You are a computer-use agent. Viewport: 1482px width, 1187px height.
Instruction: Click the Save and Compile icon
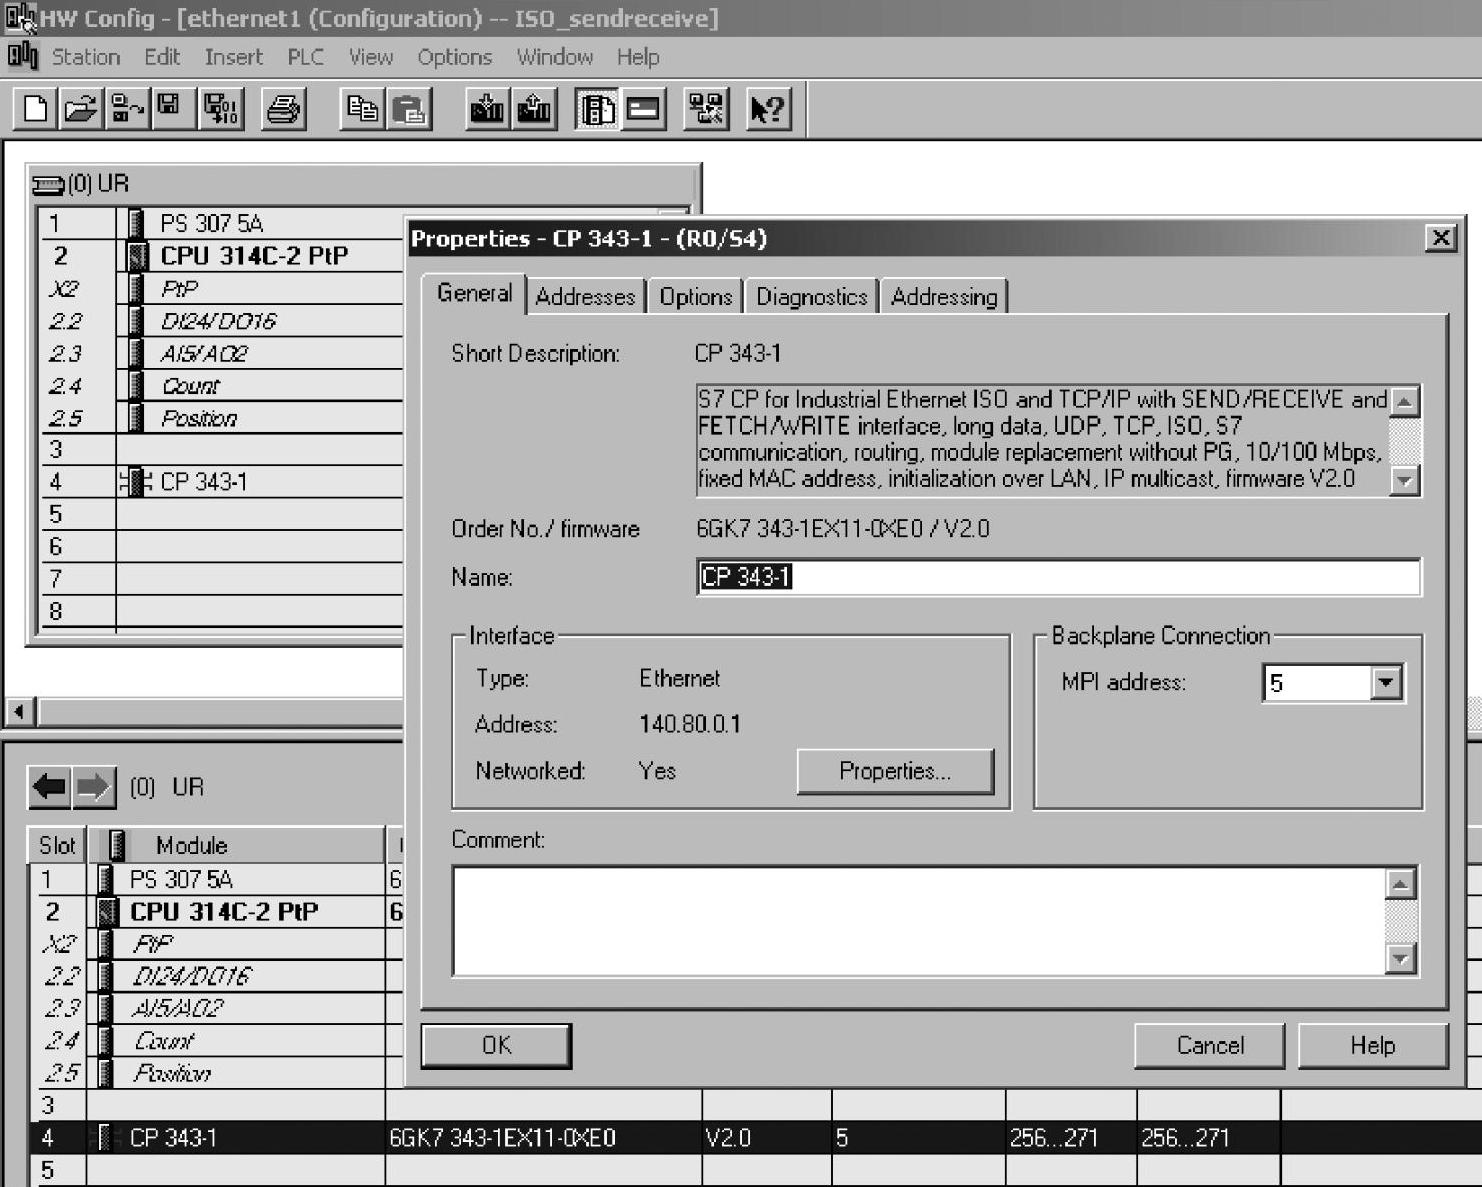click(221, 108)
